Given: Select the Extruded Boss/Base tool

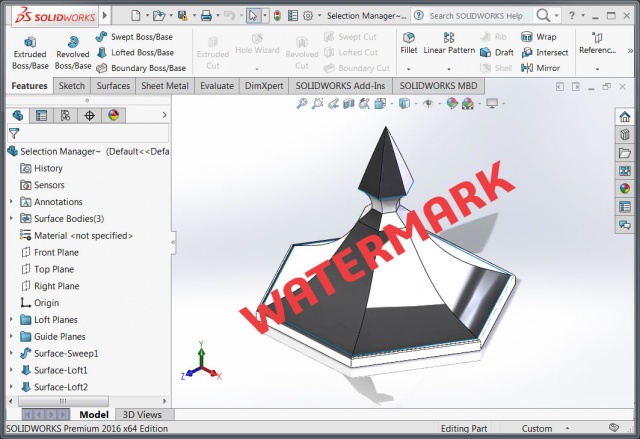Looking at the screenshot, I should (x=30, y=53).
